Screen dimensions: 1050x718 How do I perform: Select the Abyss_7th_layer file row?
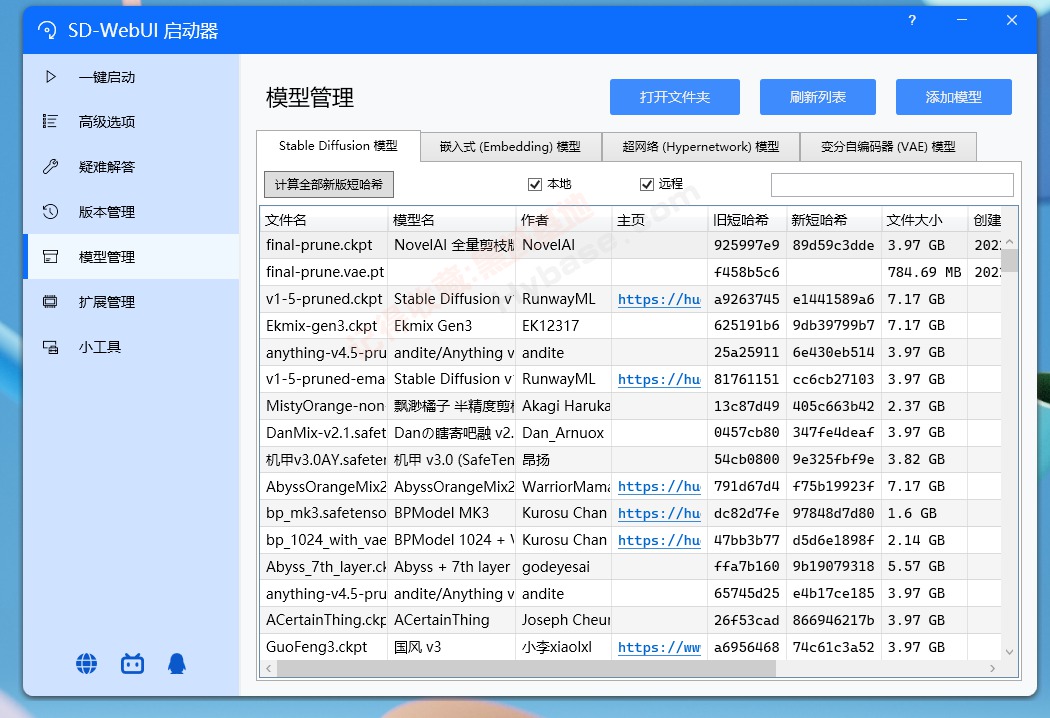(631, 567)
